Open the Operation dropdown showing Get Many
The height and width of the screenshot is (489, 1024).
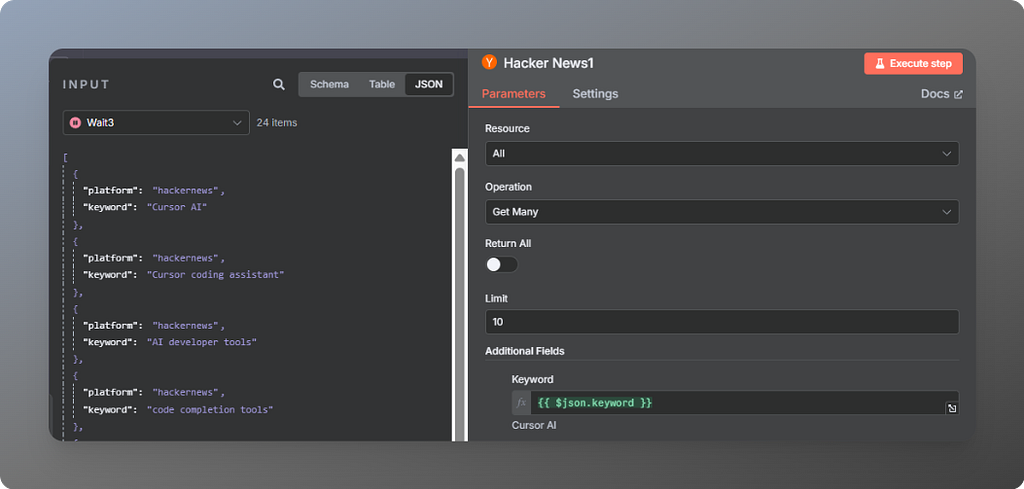(x=722, y=212)
